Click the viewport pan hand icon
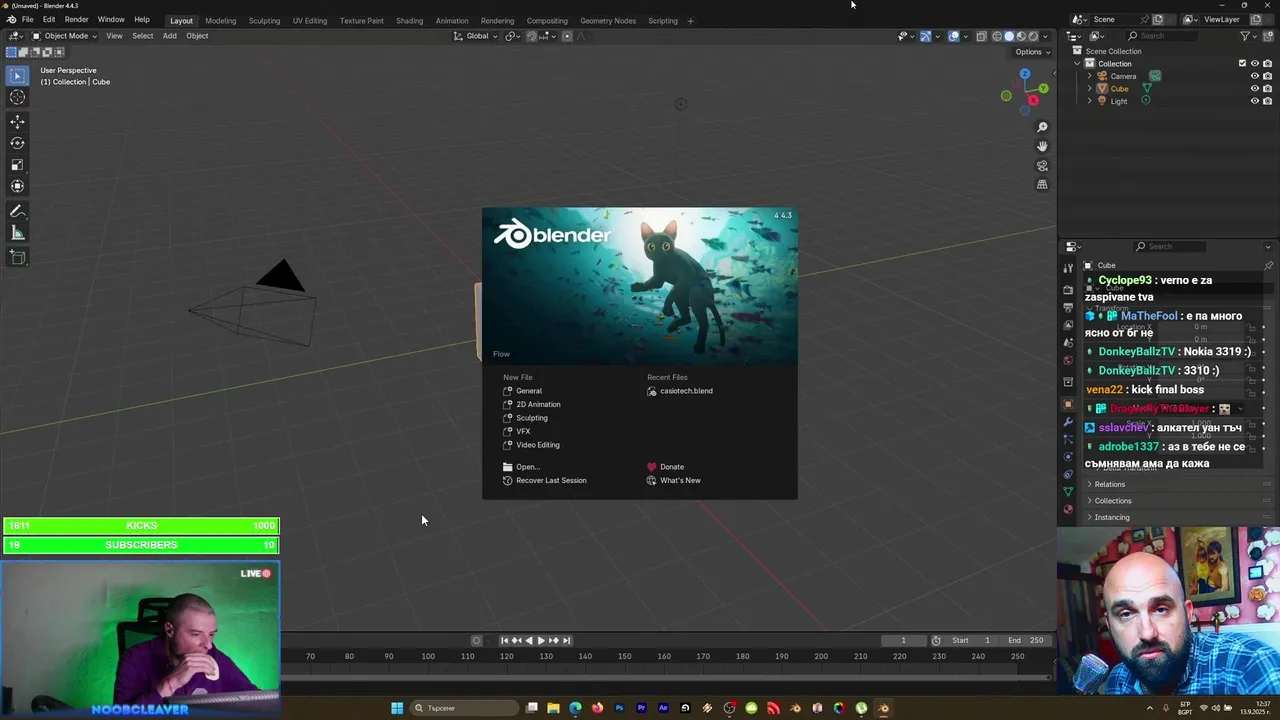 1042,146
